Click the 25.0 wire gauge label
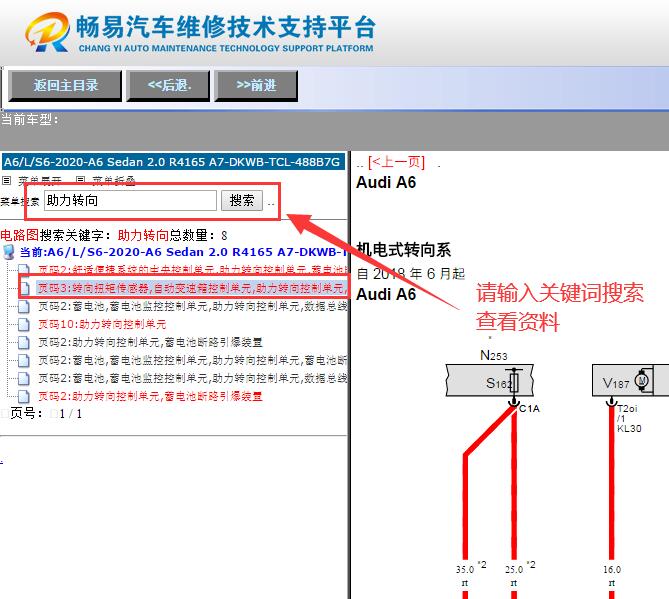The height and width of the screenshot is (599, 669). click(x=514, y=570)
